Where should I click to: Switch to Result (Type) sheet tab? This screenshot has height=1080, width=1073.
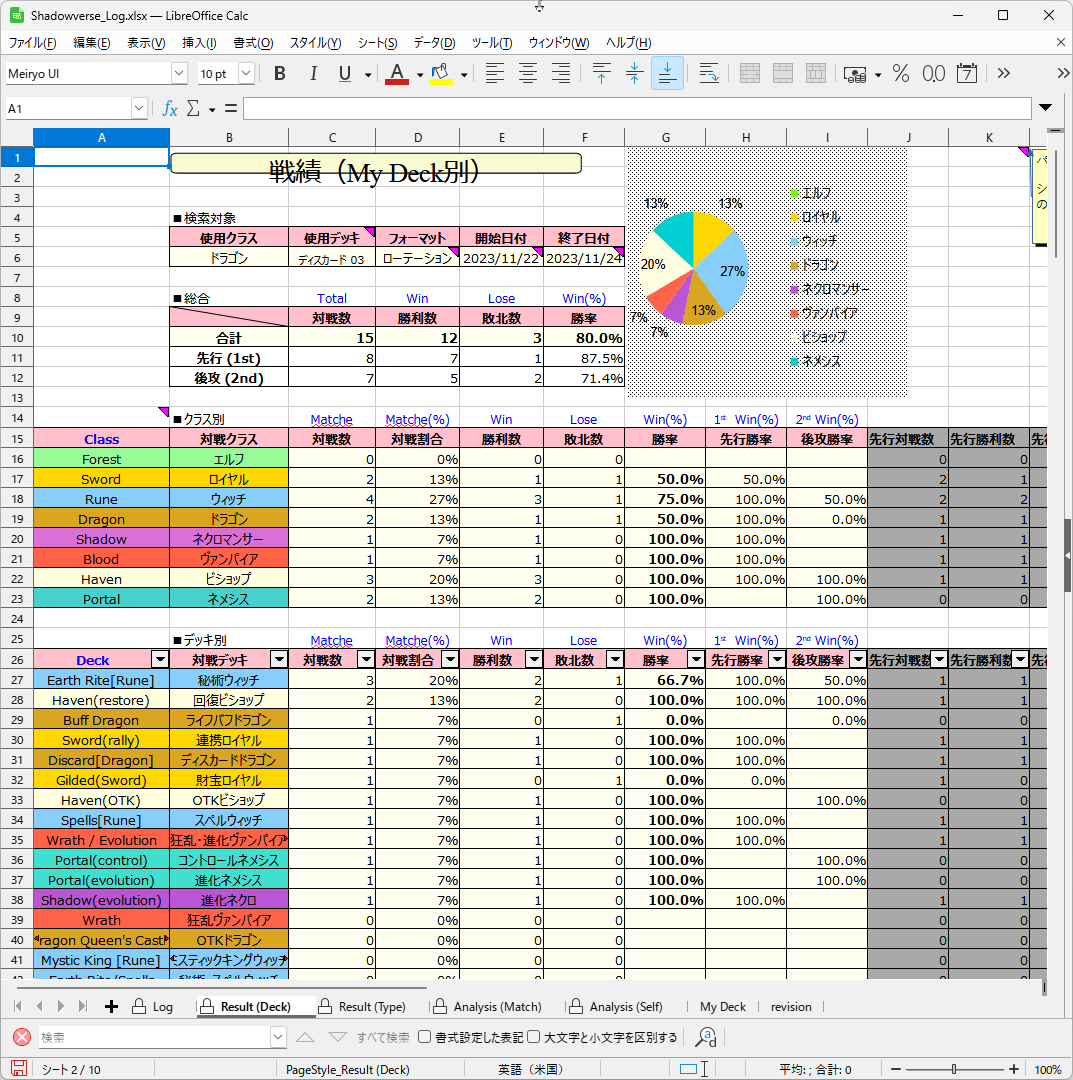363,1007
